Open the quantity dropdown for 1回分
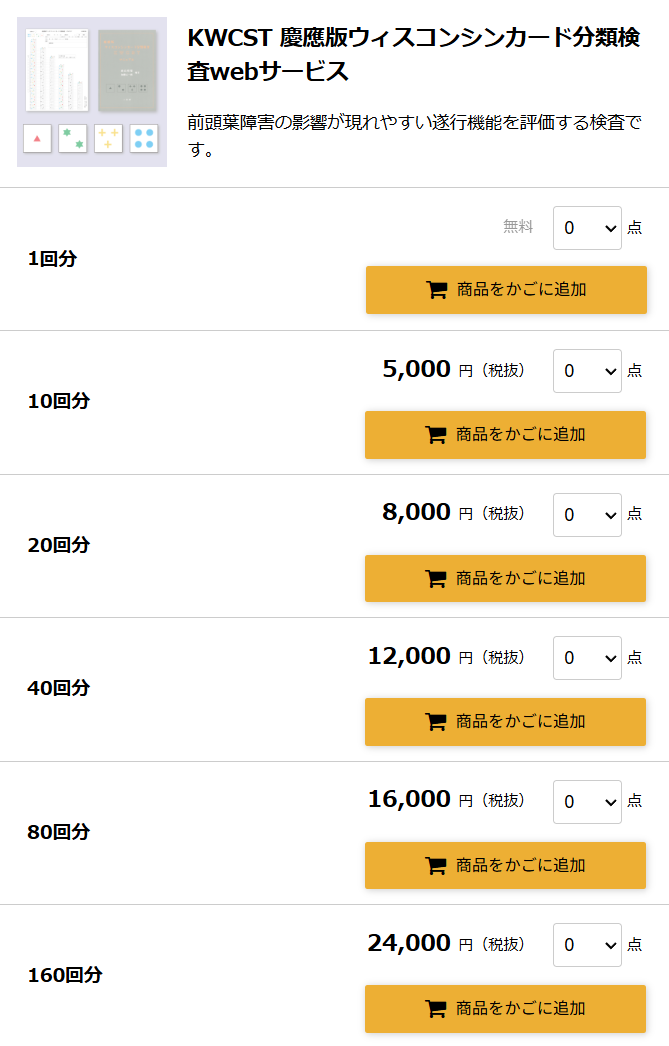The width and height of the screenshot is (669, 1046). point(587,227)
